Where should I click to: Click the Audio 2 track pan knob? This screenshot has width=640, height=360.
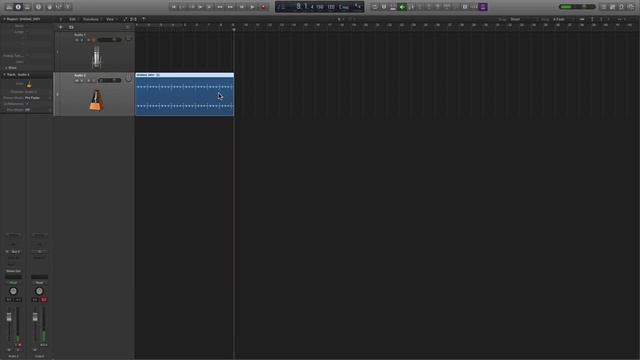click(129, 79)
